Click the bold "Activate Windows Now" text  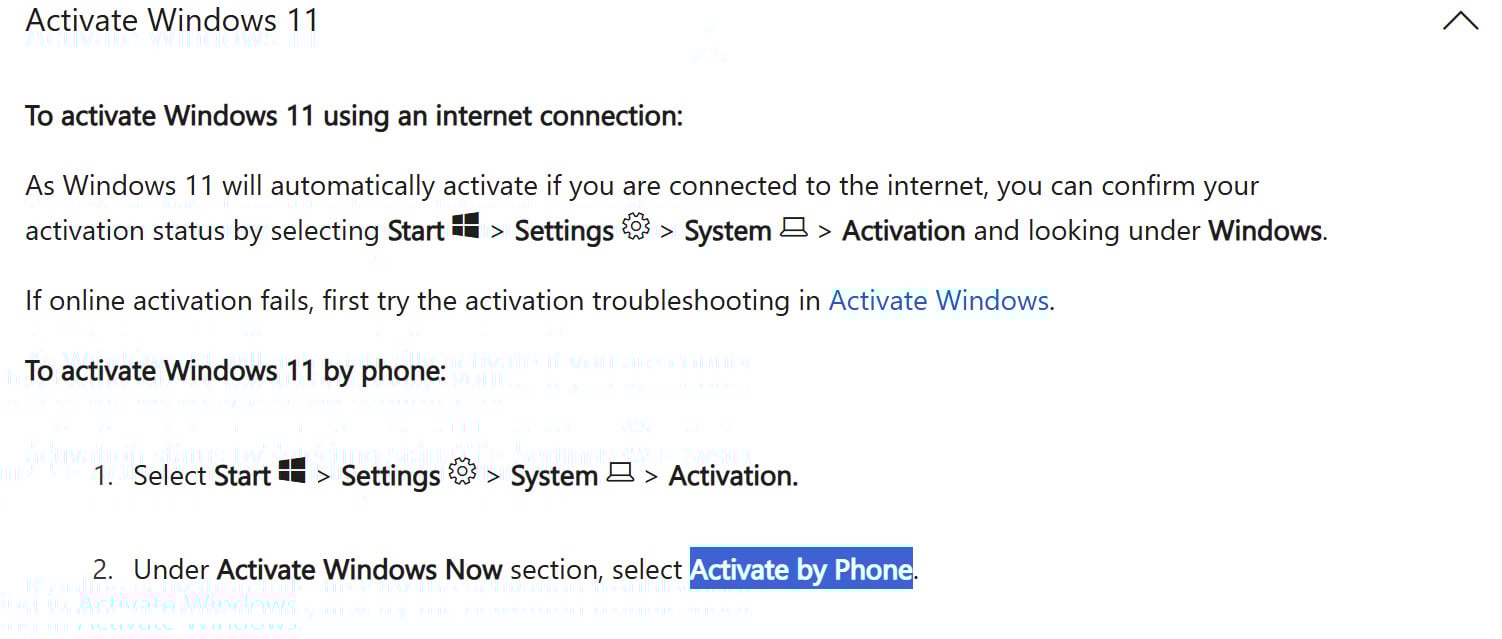(359, 569)
